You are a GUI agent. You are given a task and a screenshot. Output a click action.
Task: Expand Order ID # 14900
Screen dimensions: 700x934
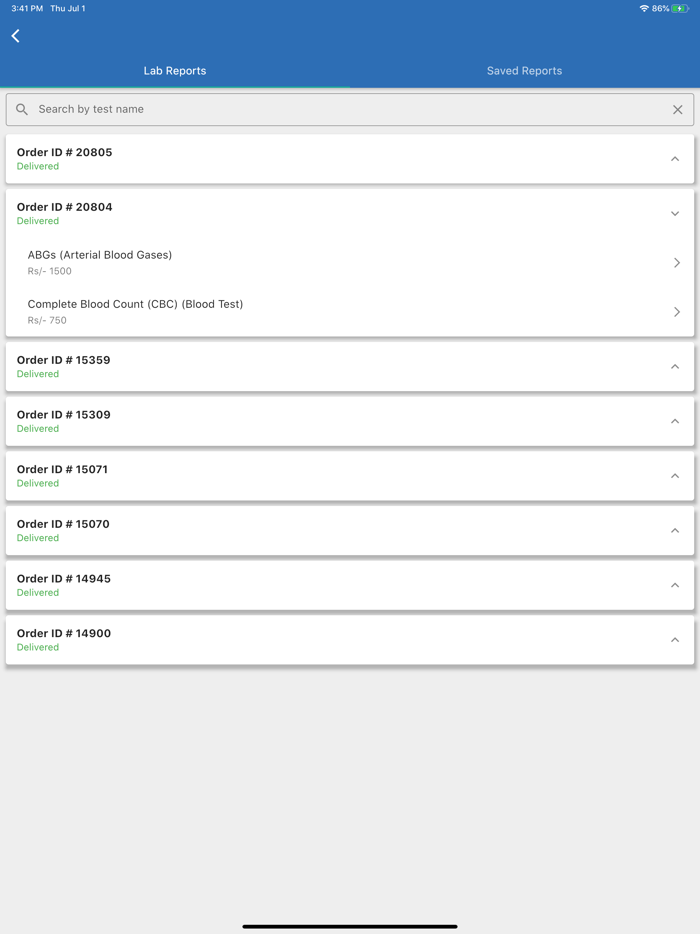[675, 639]
